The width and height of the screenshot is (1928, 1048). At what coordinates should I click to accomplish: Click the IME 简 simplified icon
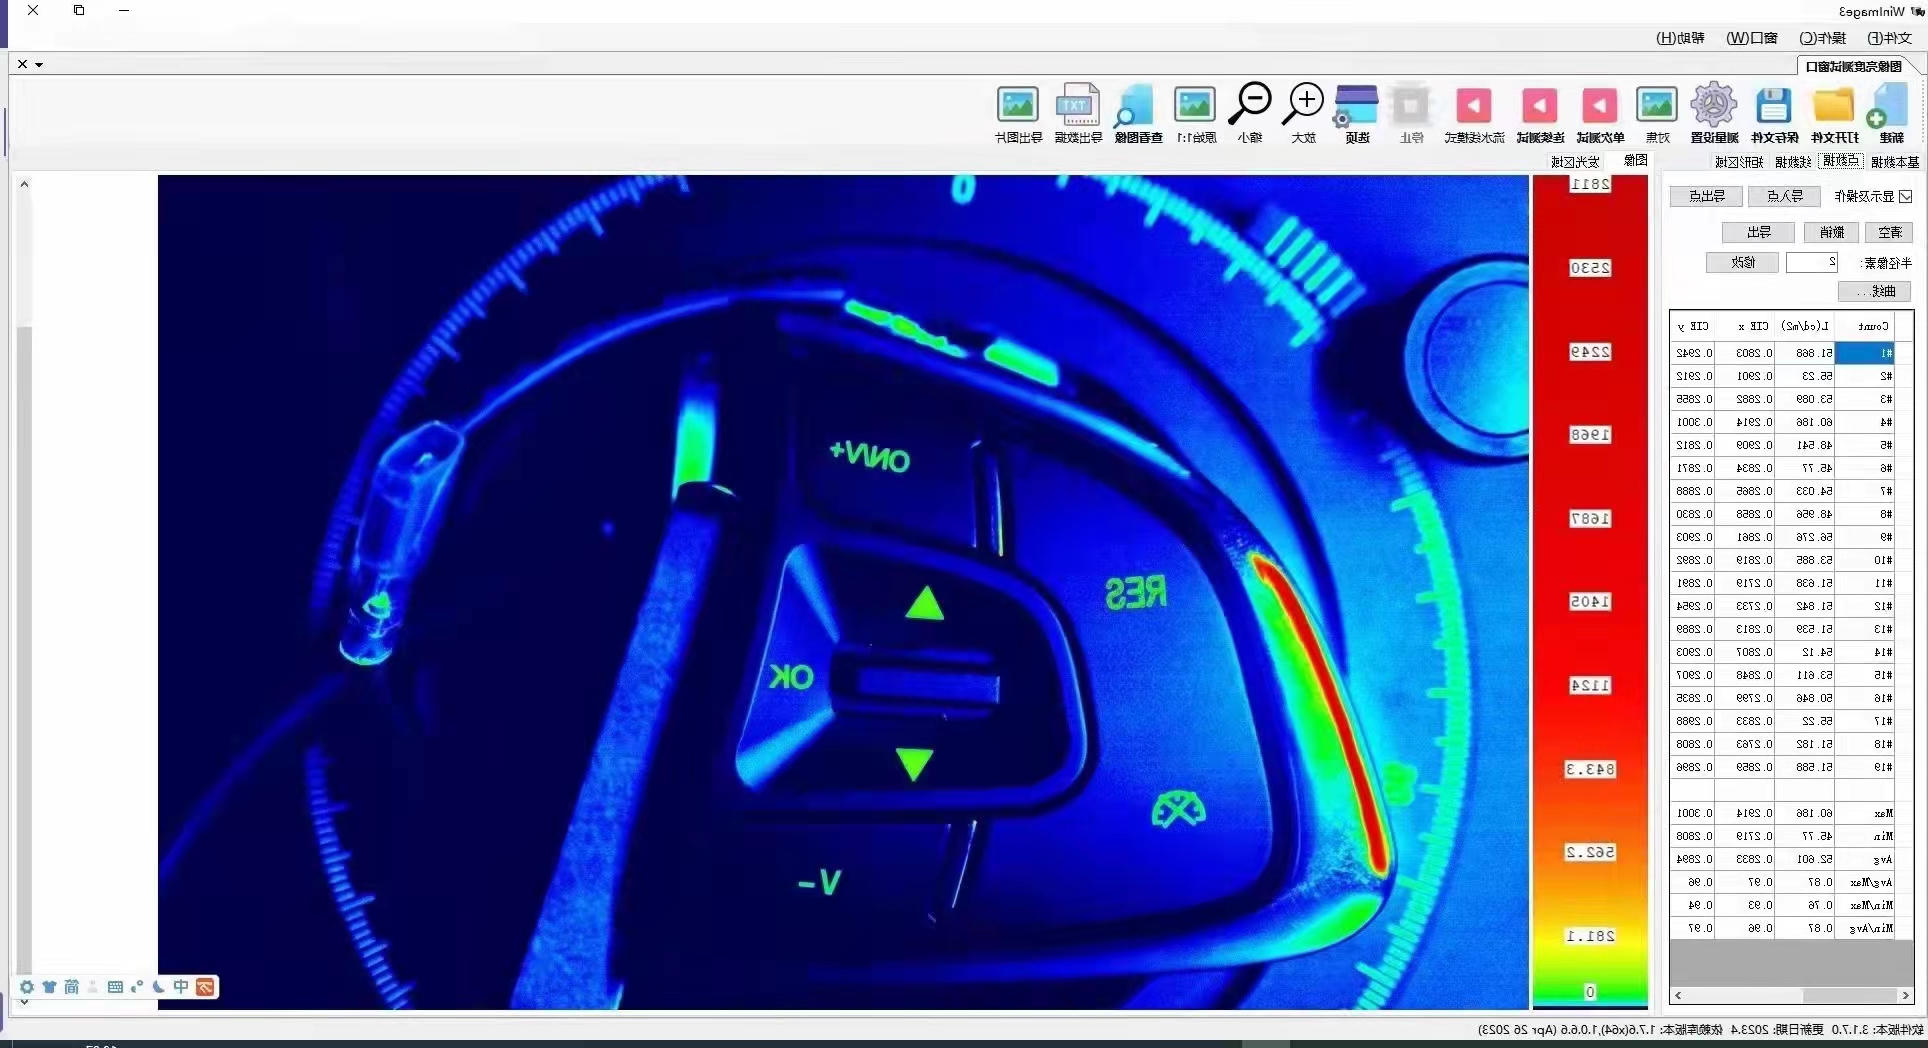pyautogui.click(x=71, y=987)
